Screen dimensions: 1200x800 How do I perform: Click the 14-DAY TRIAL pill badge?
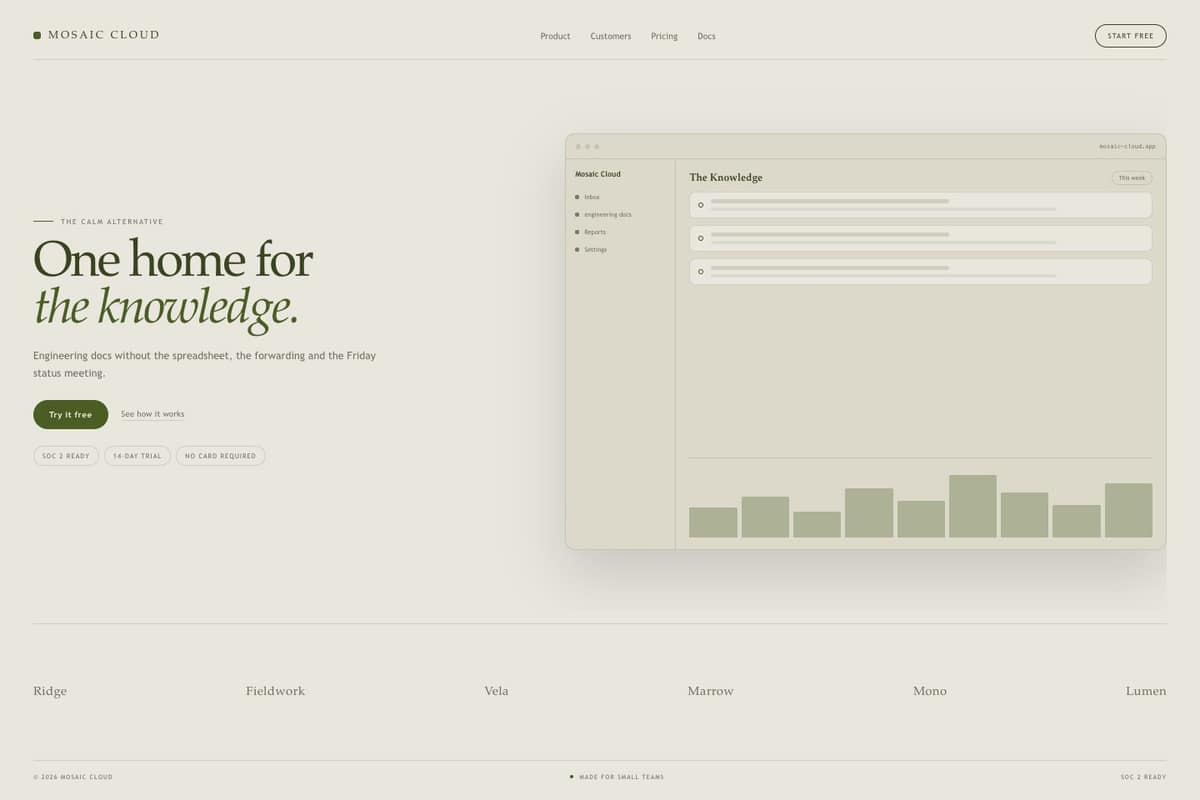[137, 456]
